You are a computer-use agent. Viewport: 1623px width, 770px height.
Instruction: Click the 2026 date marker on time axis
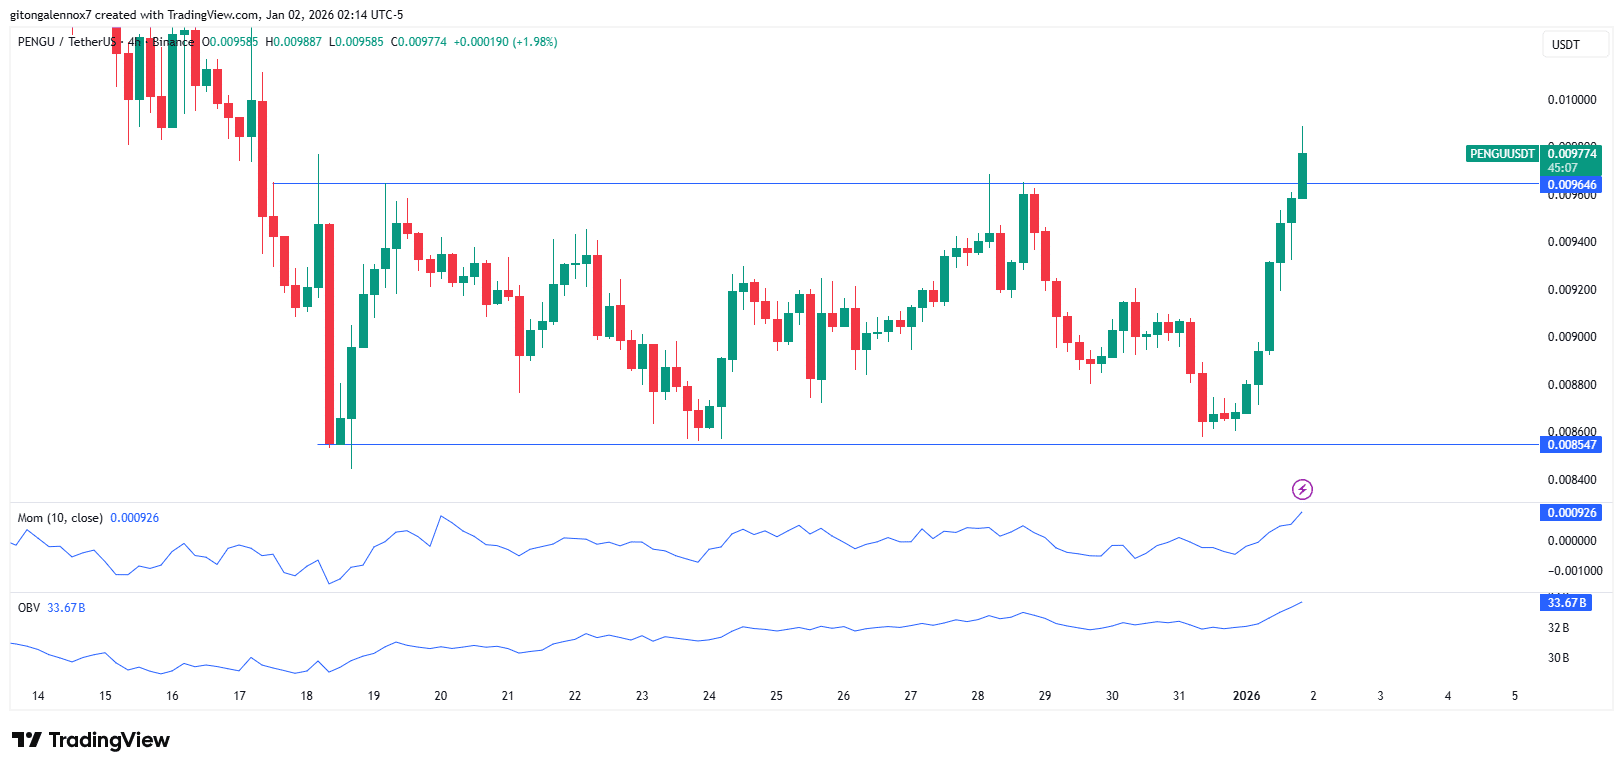[1246, 696]
